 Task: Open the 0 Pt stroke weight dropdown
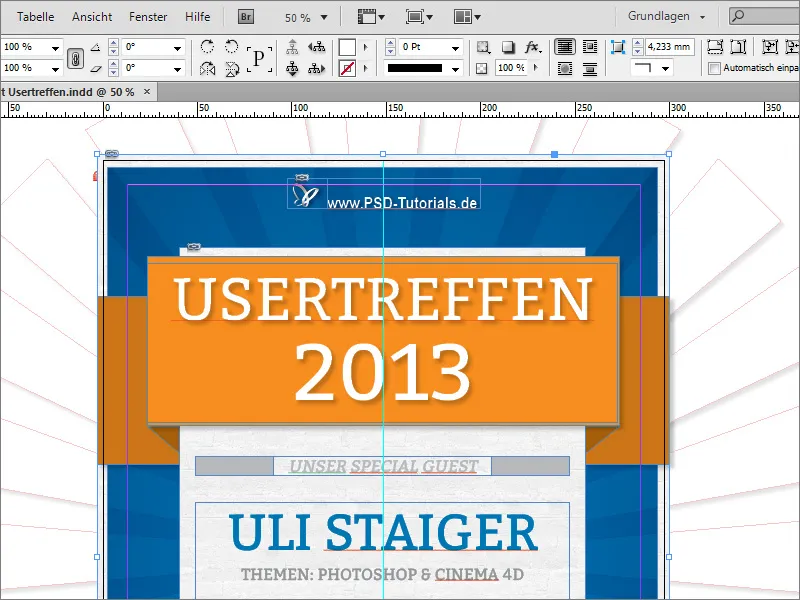455,48
